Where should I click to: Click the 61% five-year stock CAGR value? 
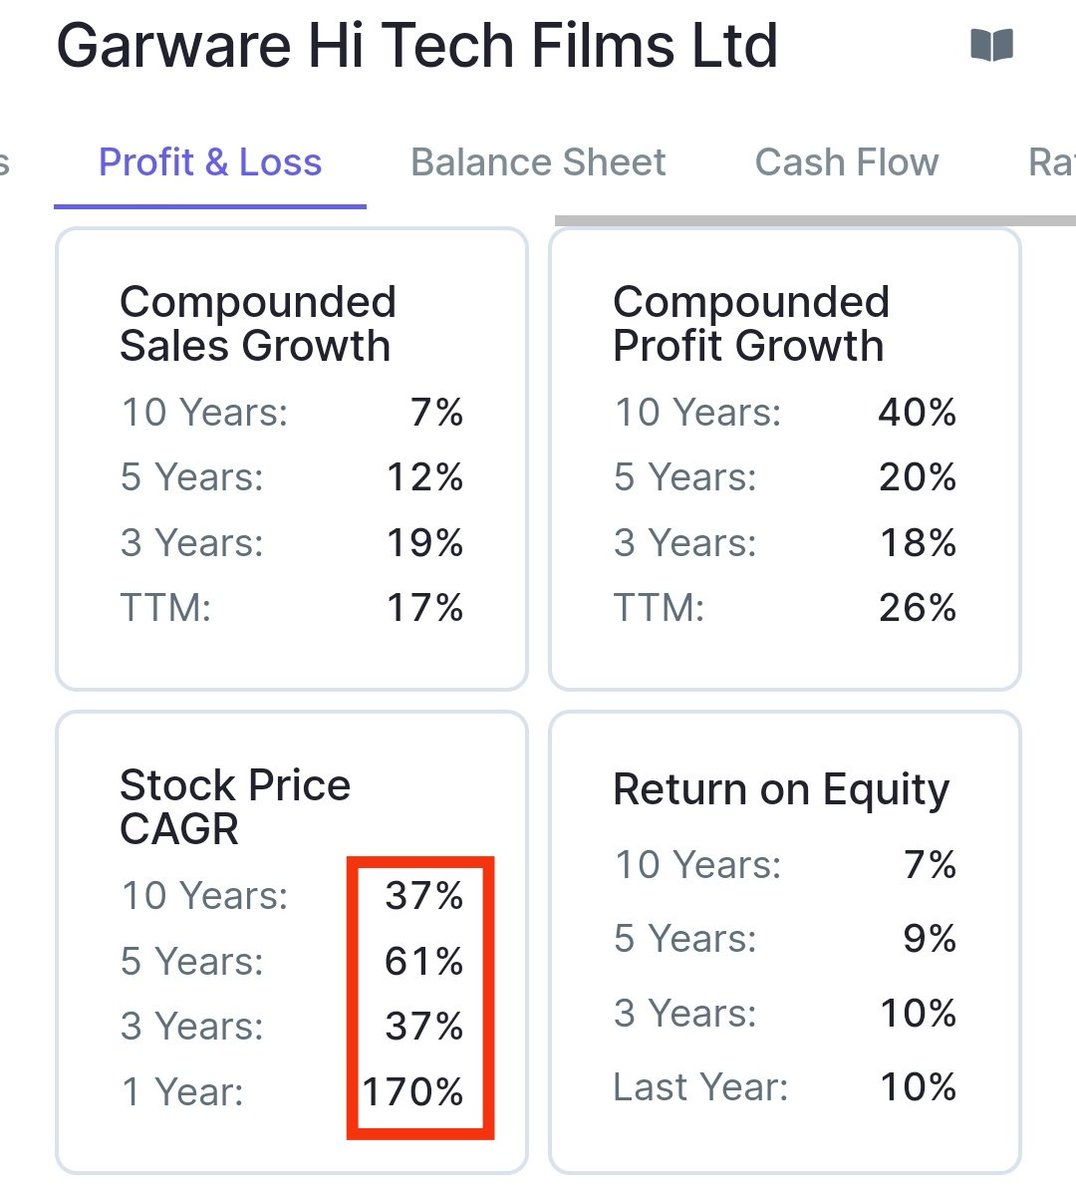[424, 961]
